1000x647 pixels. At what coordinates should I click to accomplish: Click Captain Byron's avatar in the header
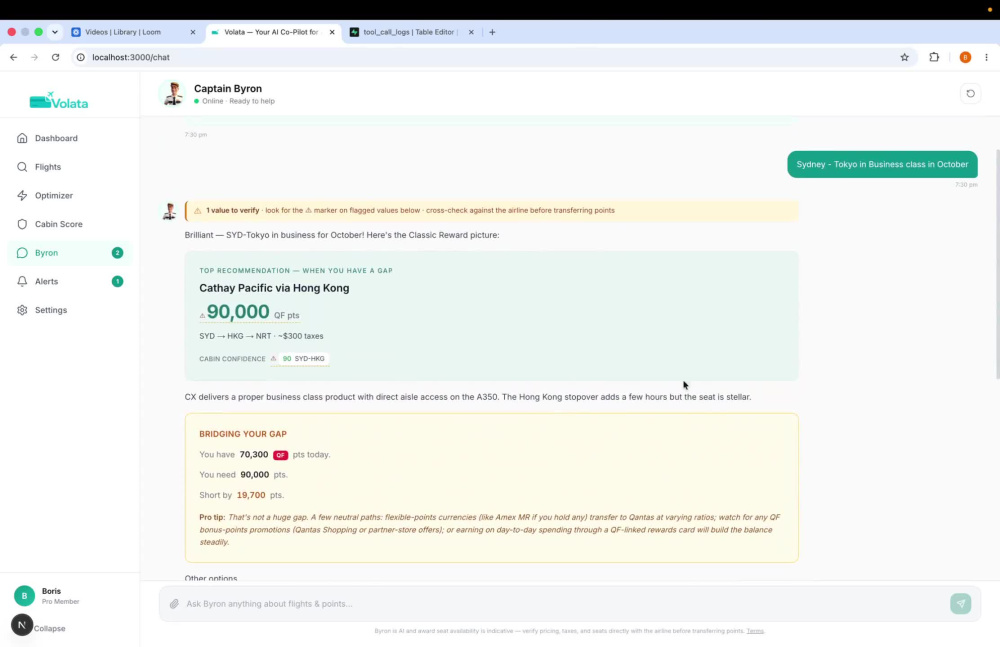click(173, 93)
